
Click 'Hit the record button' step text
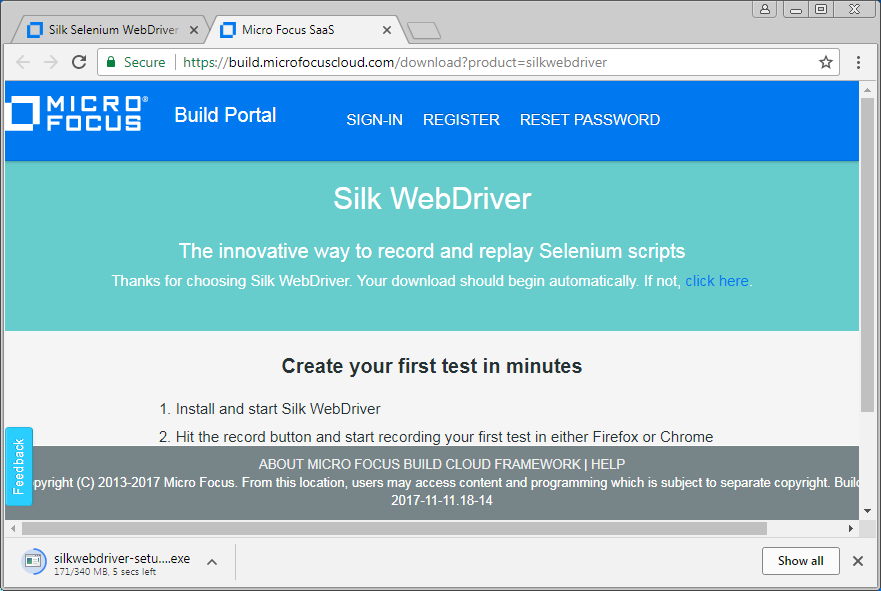pyautogui.click(x=444, y=437)
